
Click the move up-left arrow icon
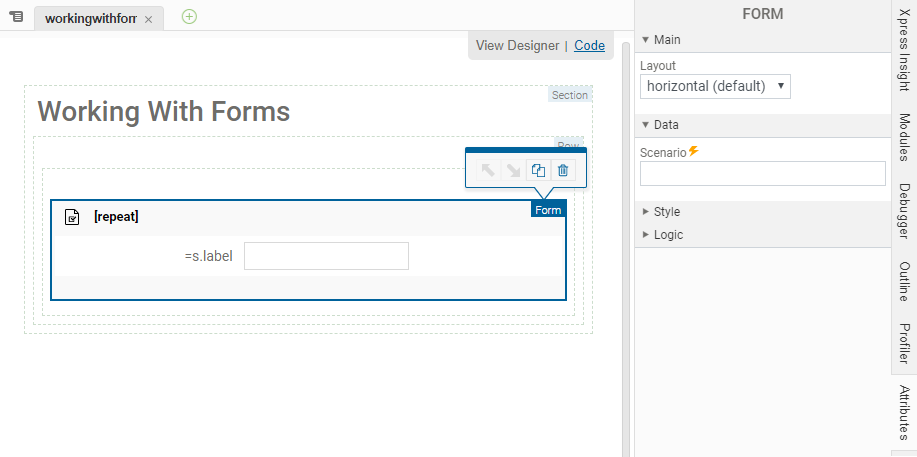488,171
